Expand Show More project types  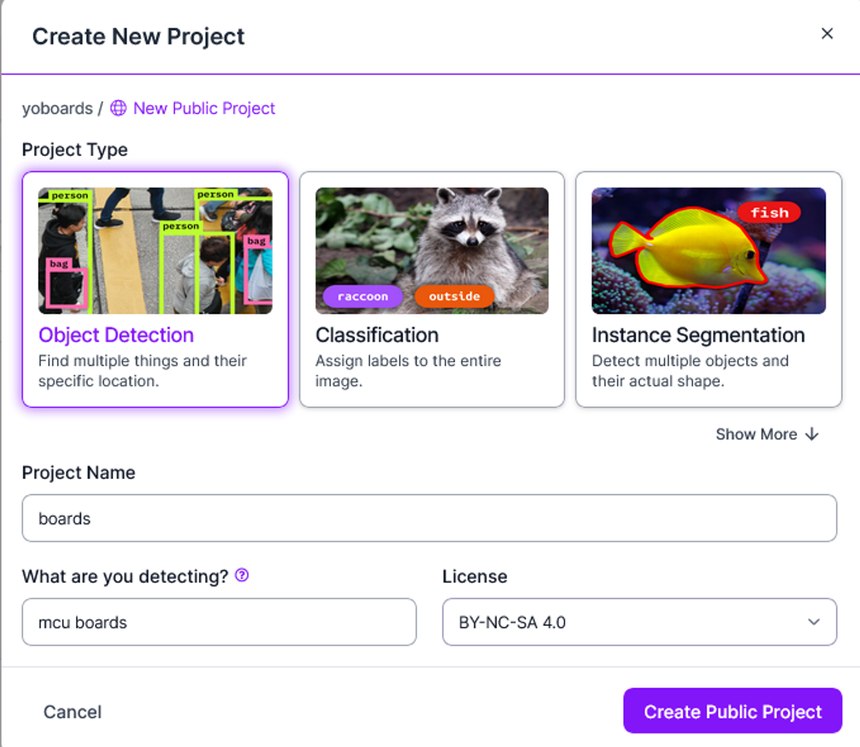[x=768, y=434]
